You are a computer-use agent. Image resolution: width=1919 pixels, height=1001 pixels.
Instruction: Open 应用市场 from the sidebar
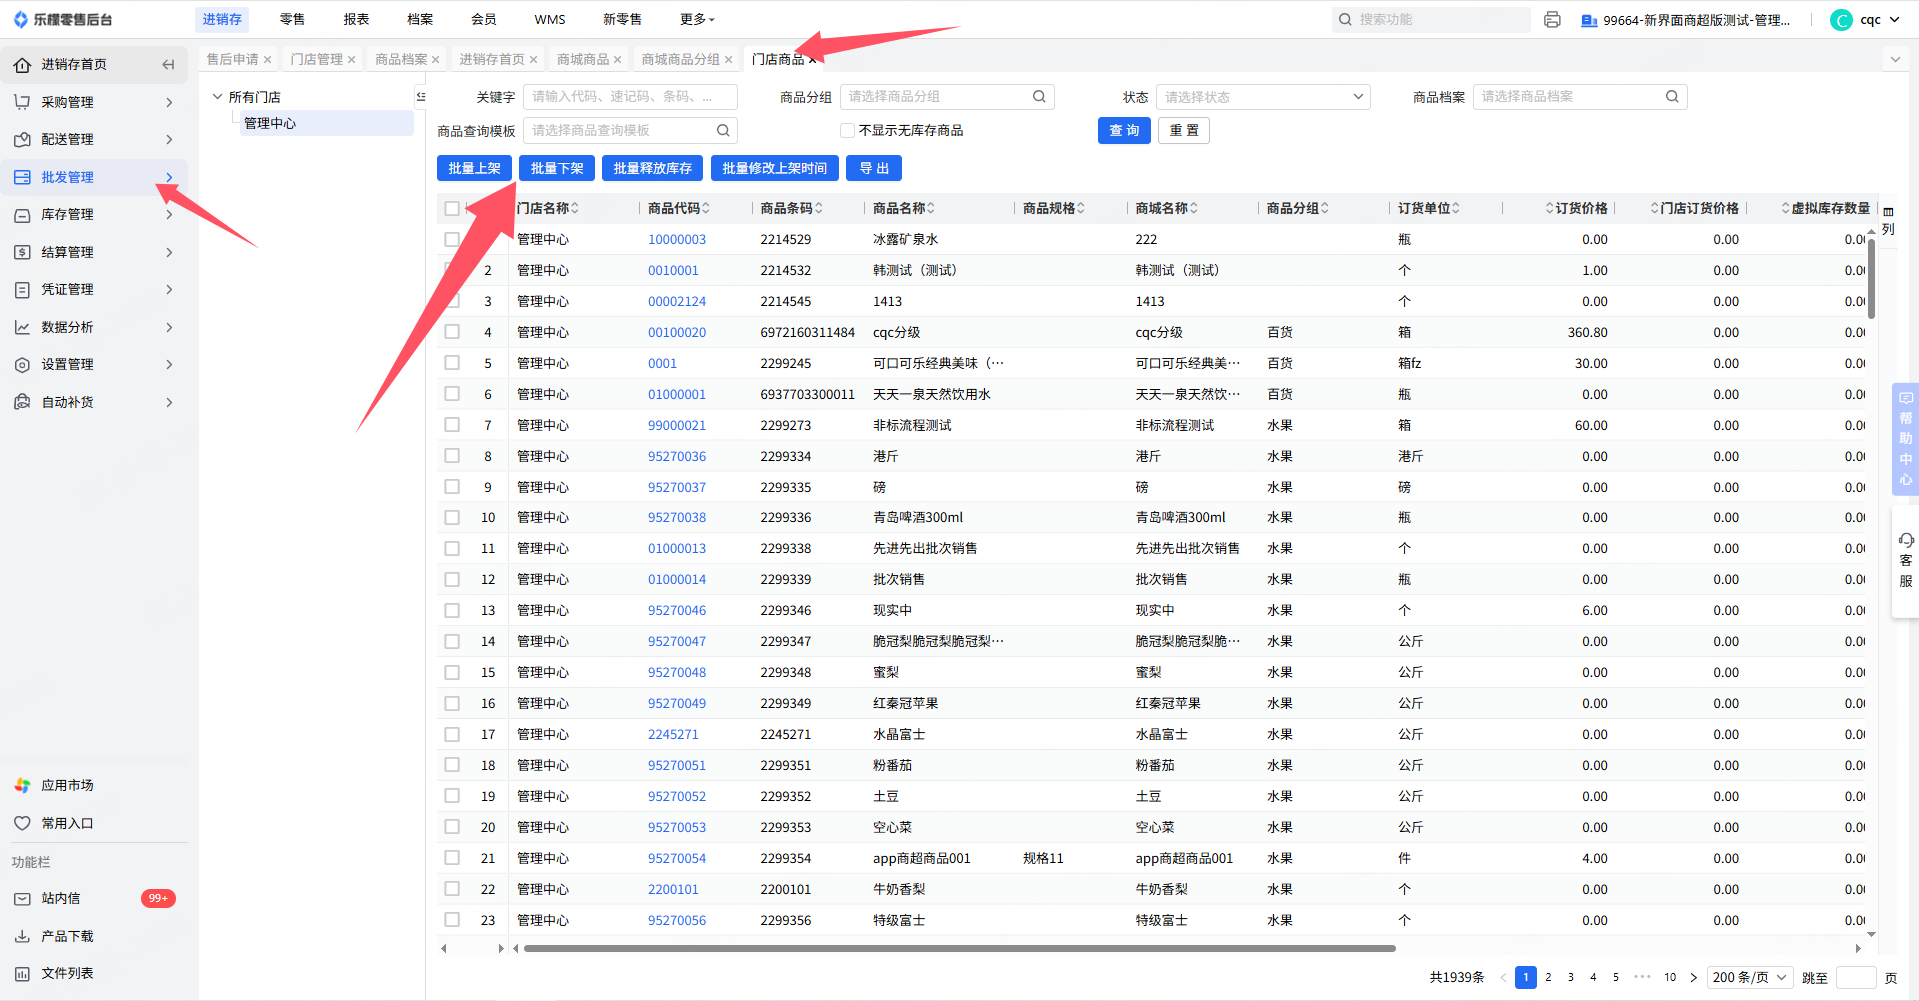67,786
